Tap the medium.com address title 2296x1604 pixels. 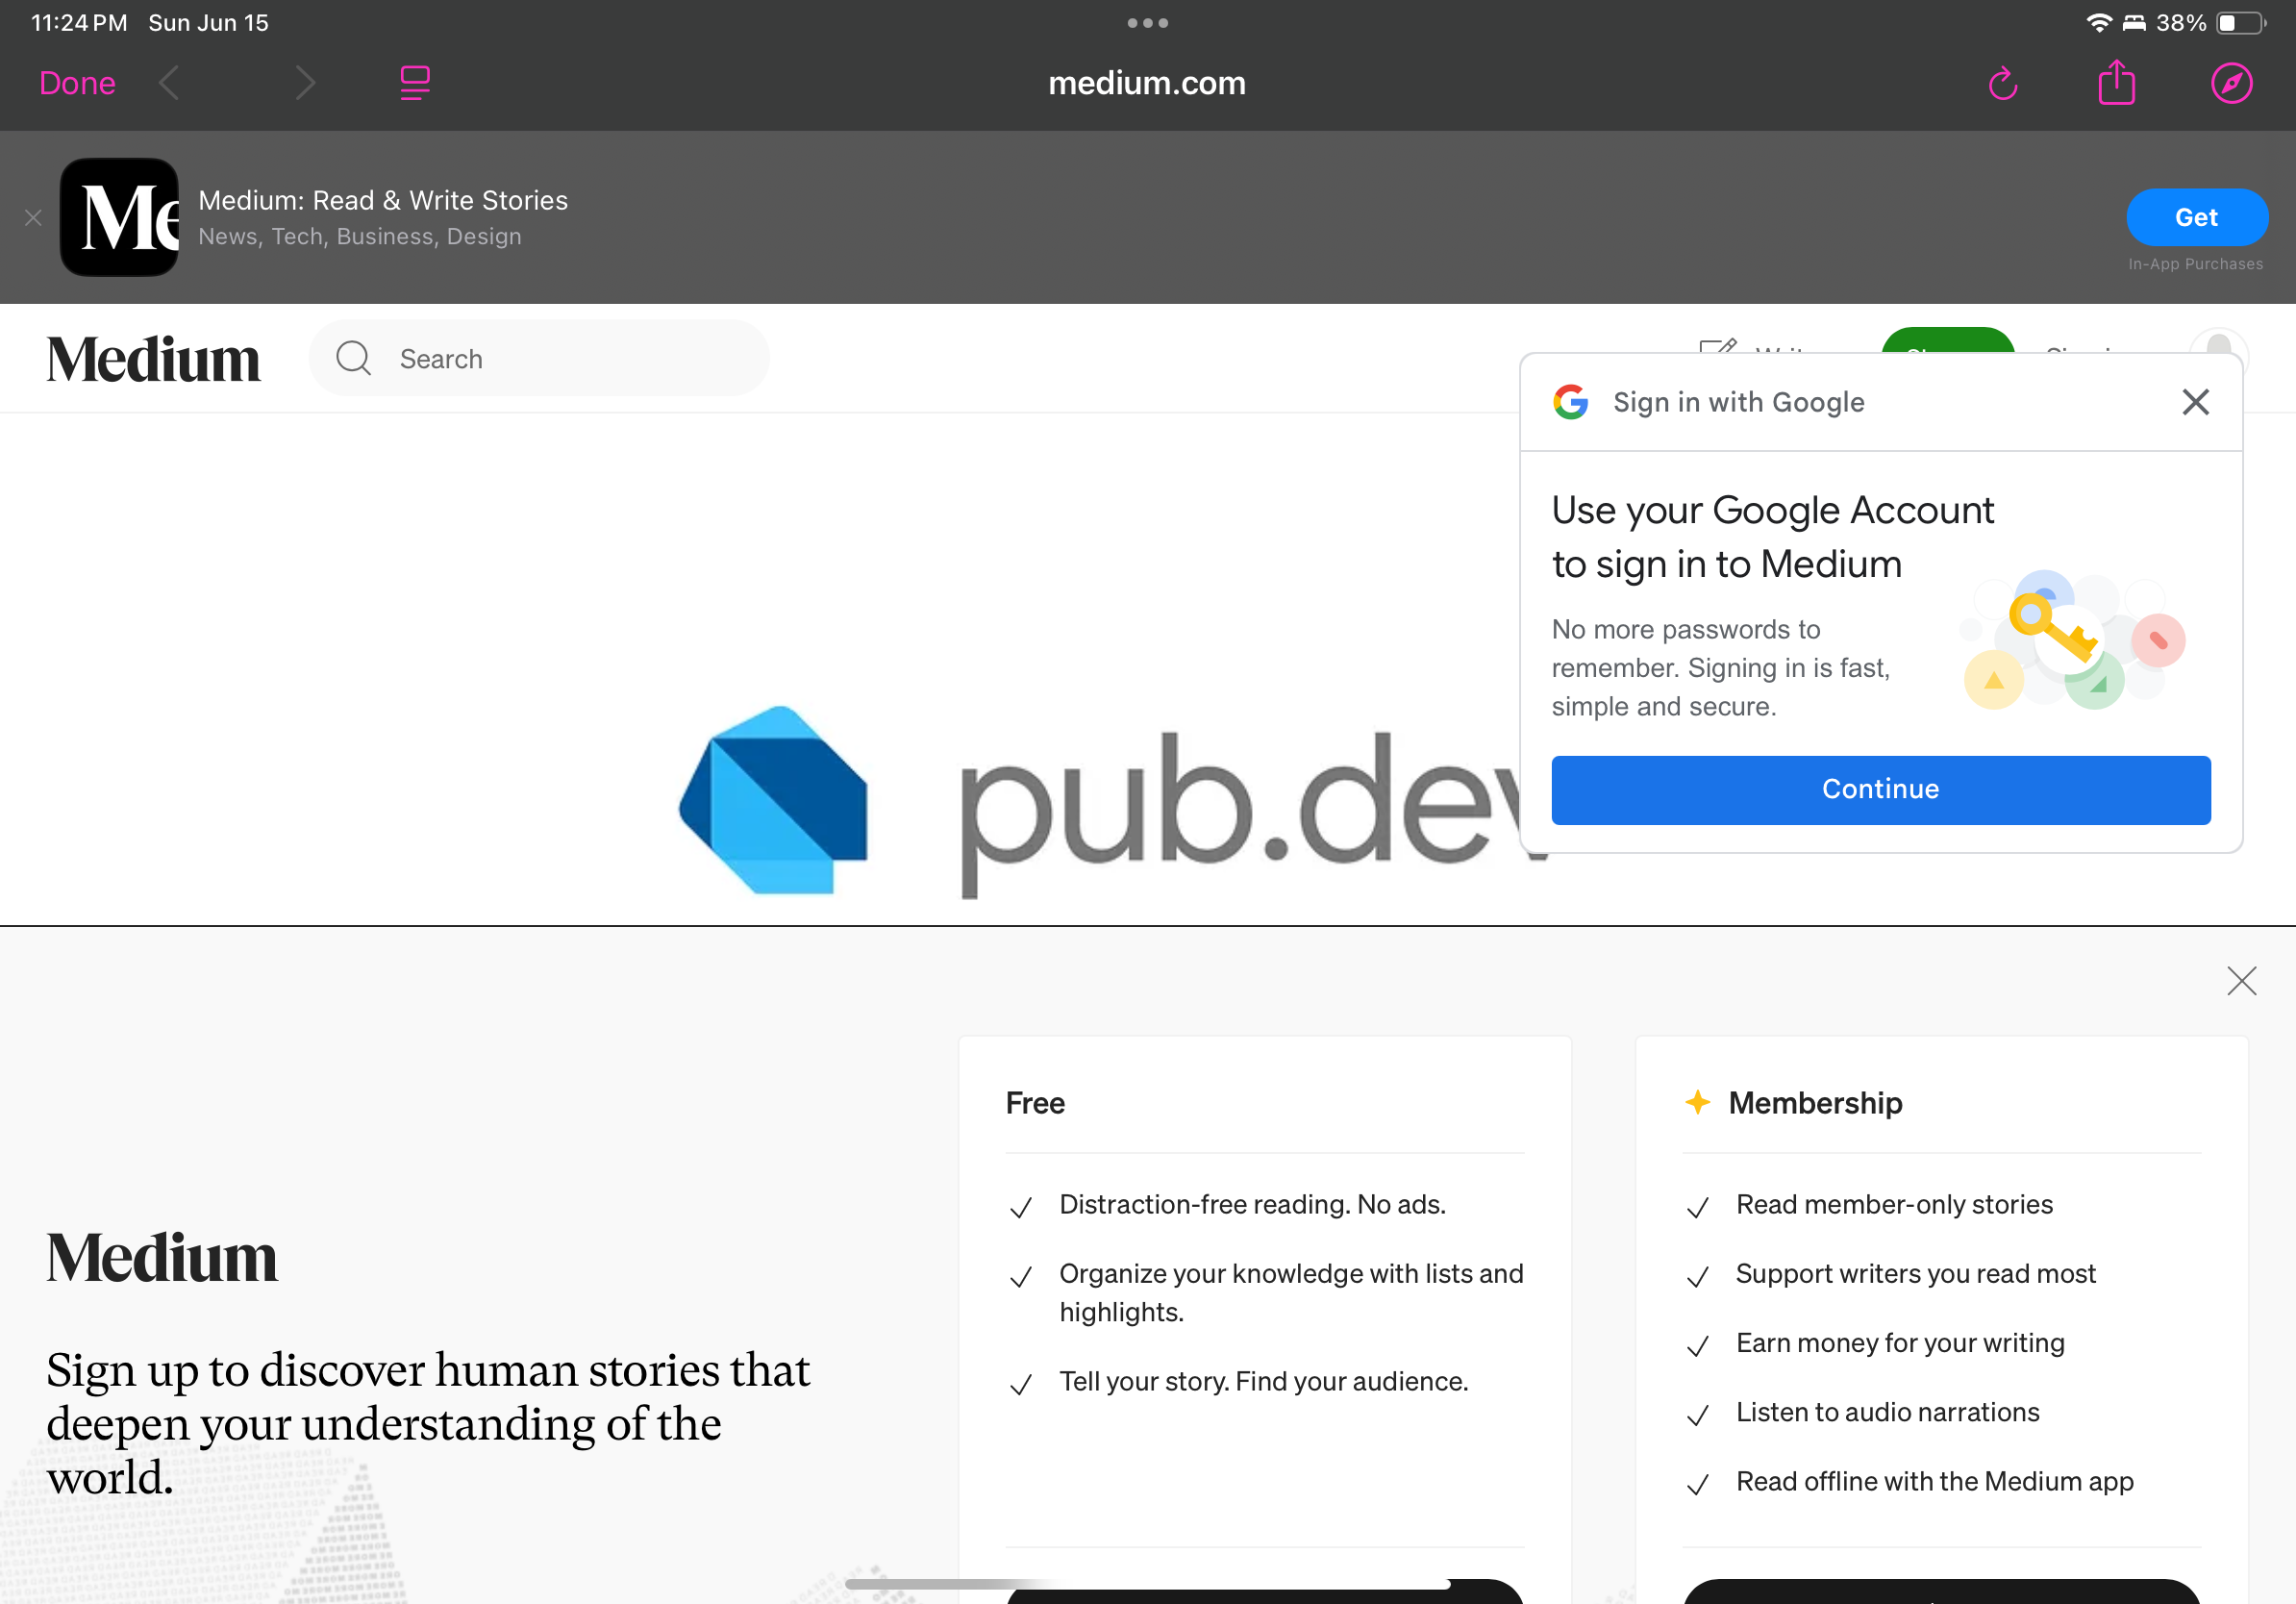(x=1147, y=83)
